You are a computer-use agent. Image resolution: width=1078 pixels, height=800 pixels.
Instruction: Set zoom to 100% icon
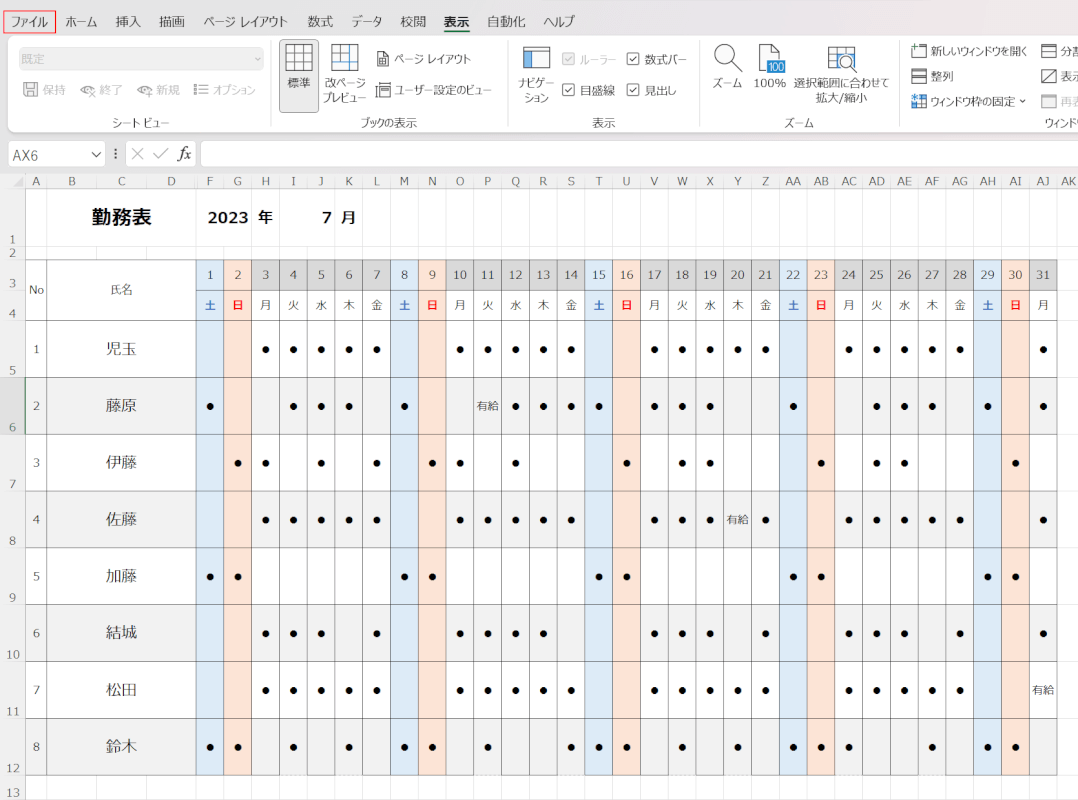click(769, 60)
